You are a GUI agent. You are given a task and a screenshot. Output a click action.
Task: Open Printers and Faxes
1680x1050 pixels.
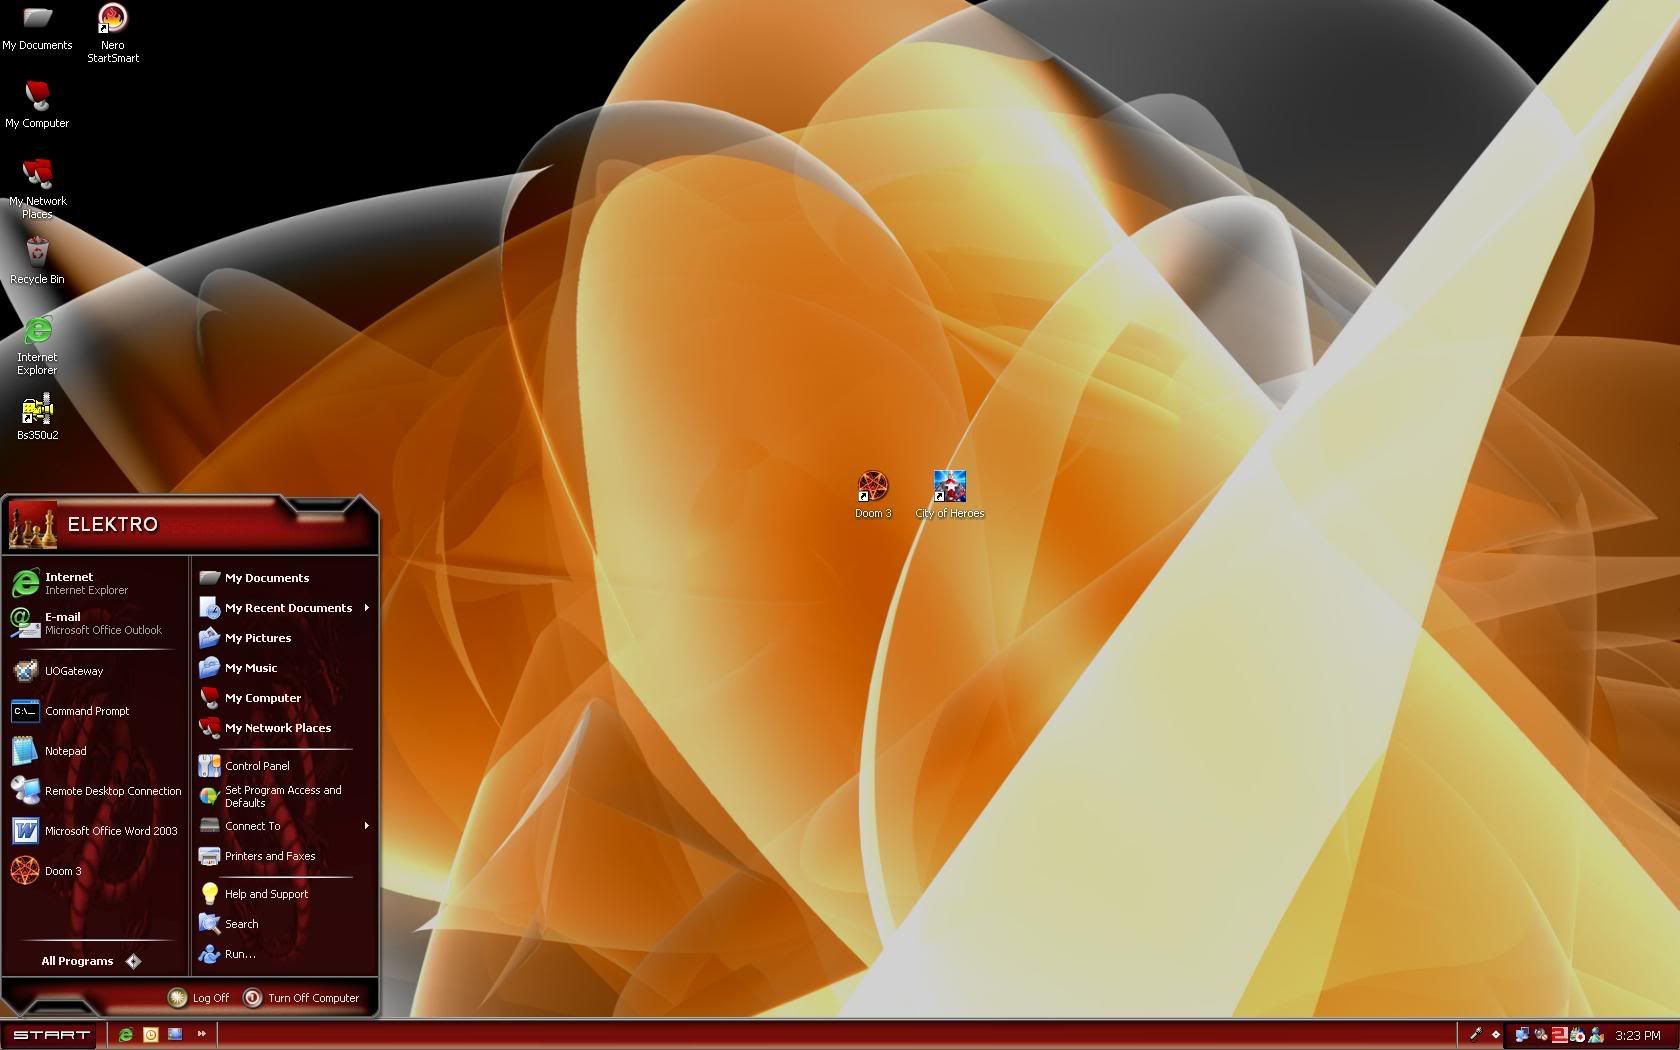coord(284,856)
